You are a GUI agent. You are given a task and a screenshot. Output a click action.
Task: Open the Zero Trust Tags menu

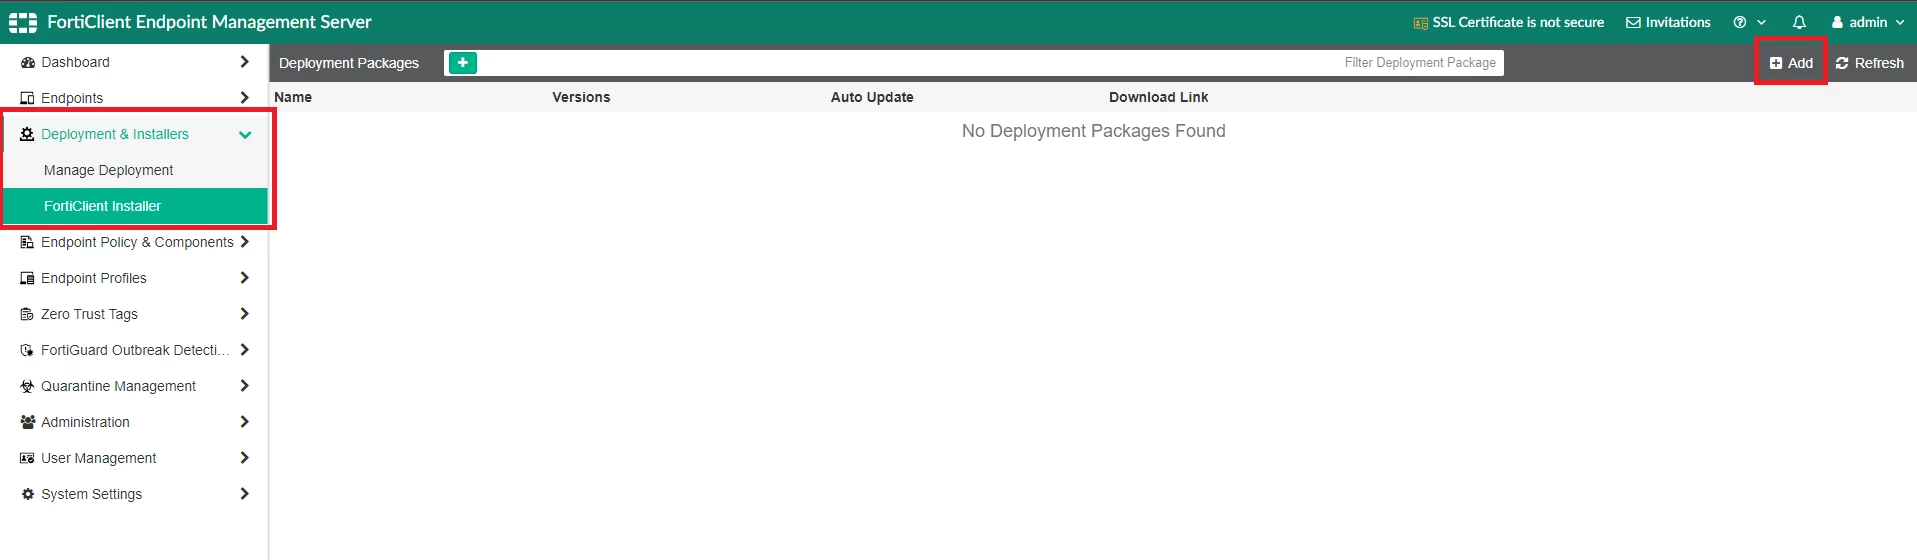point(89,314)
